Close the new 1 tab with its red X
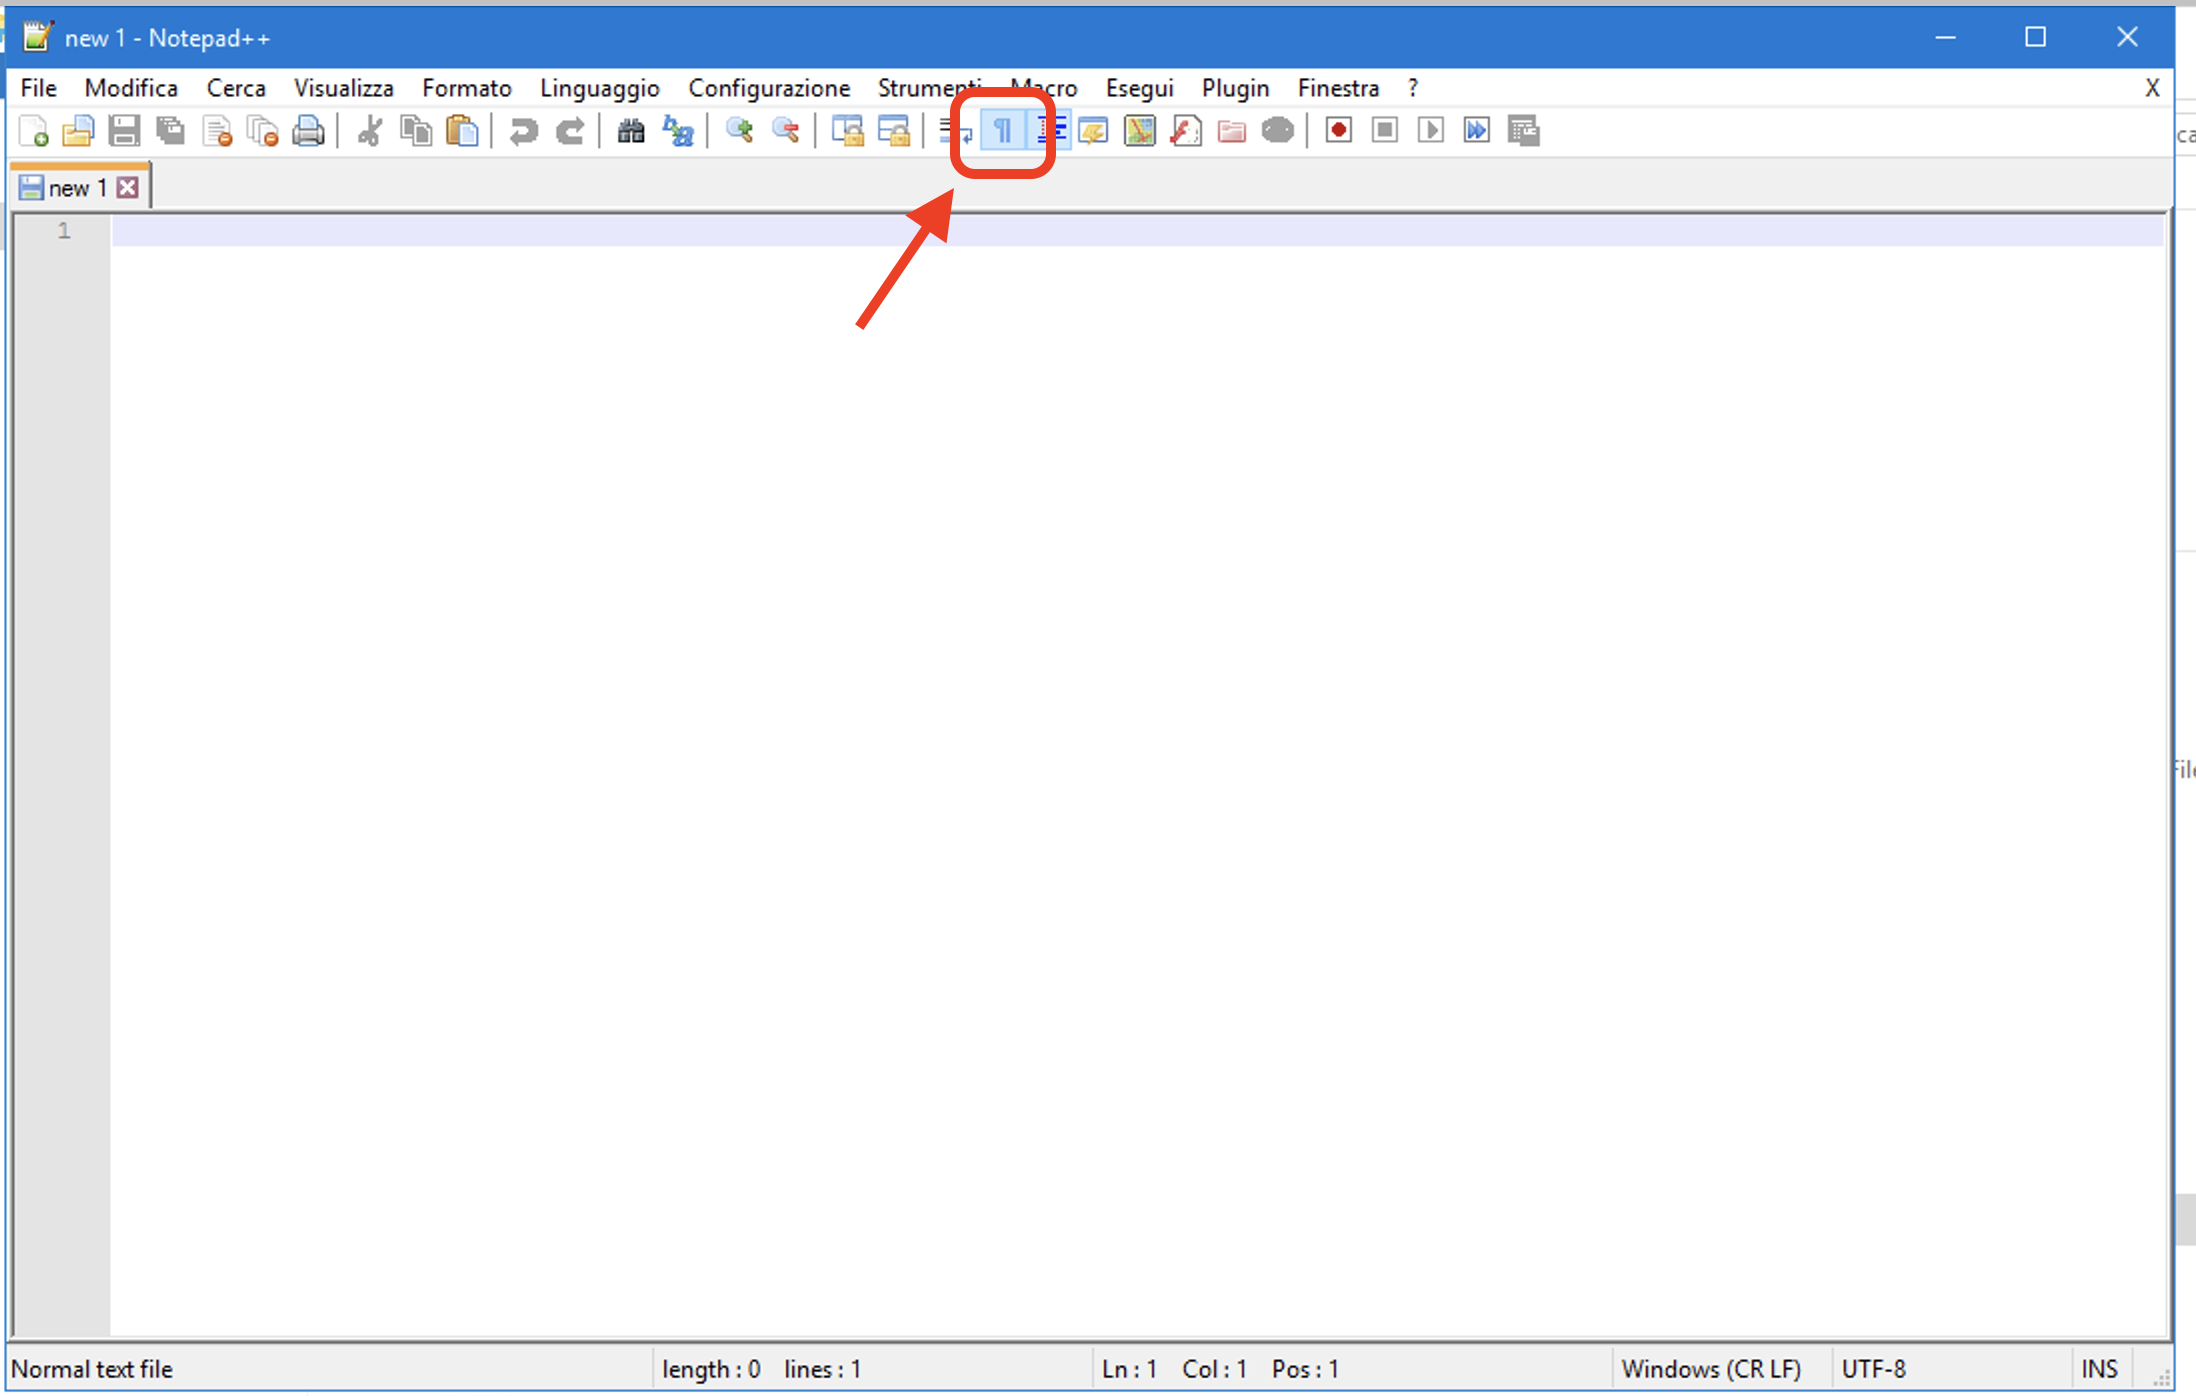The image size is (2196, 1396). click(127, 187)
